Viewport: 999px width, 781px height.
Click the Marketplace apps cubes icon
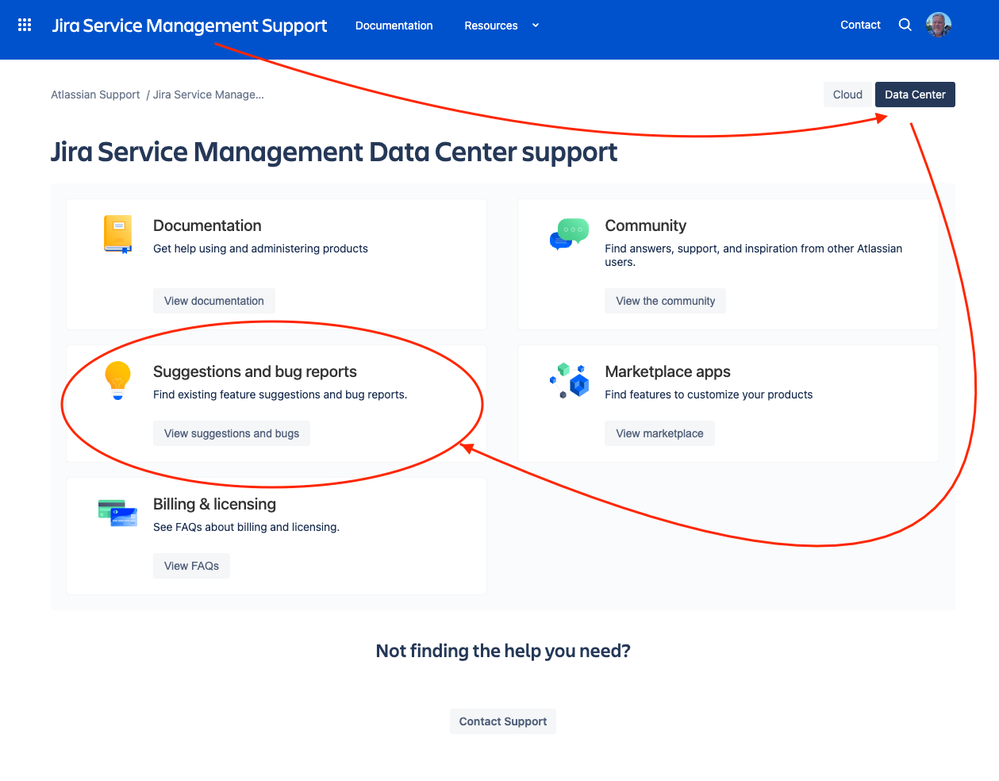coord(569,380)
